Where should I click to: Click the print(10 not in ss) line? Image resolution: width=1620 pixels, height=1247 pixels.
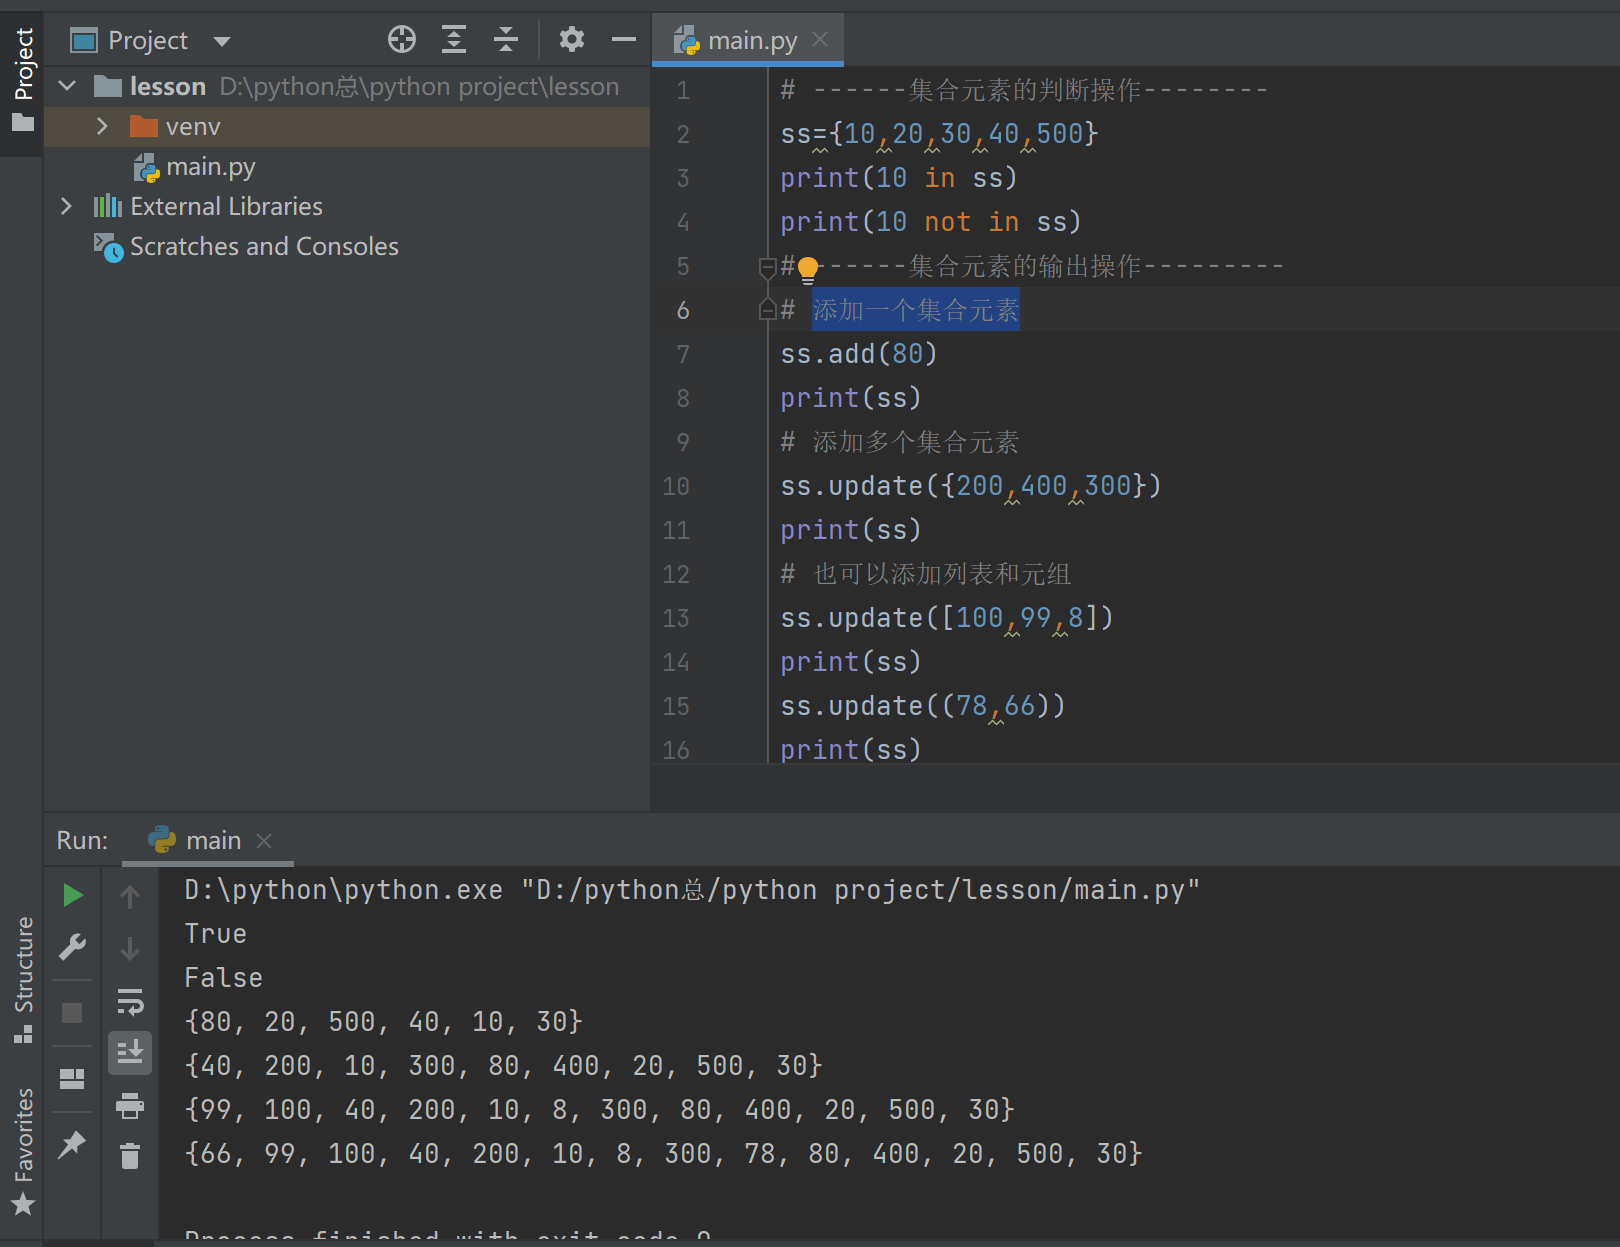931,222
